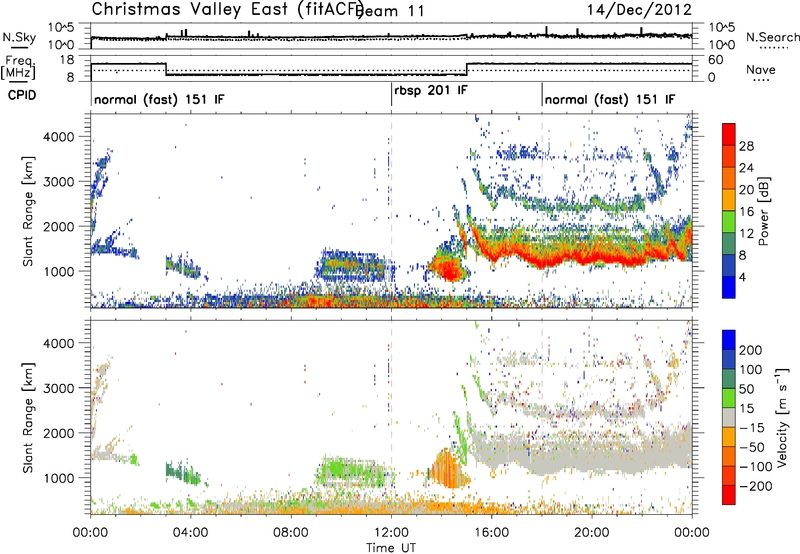Pick the grey Velocity segment between 15 and -15
This screenshot has height=554, width=800.
[x=729, y=417]
